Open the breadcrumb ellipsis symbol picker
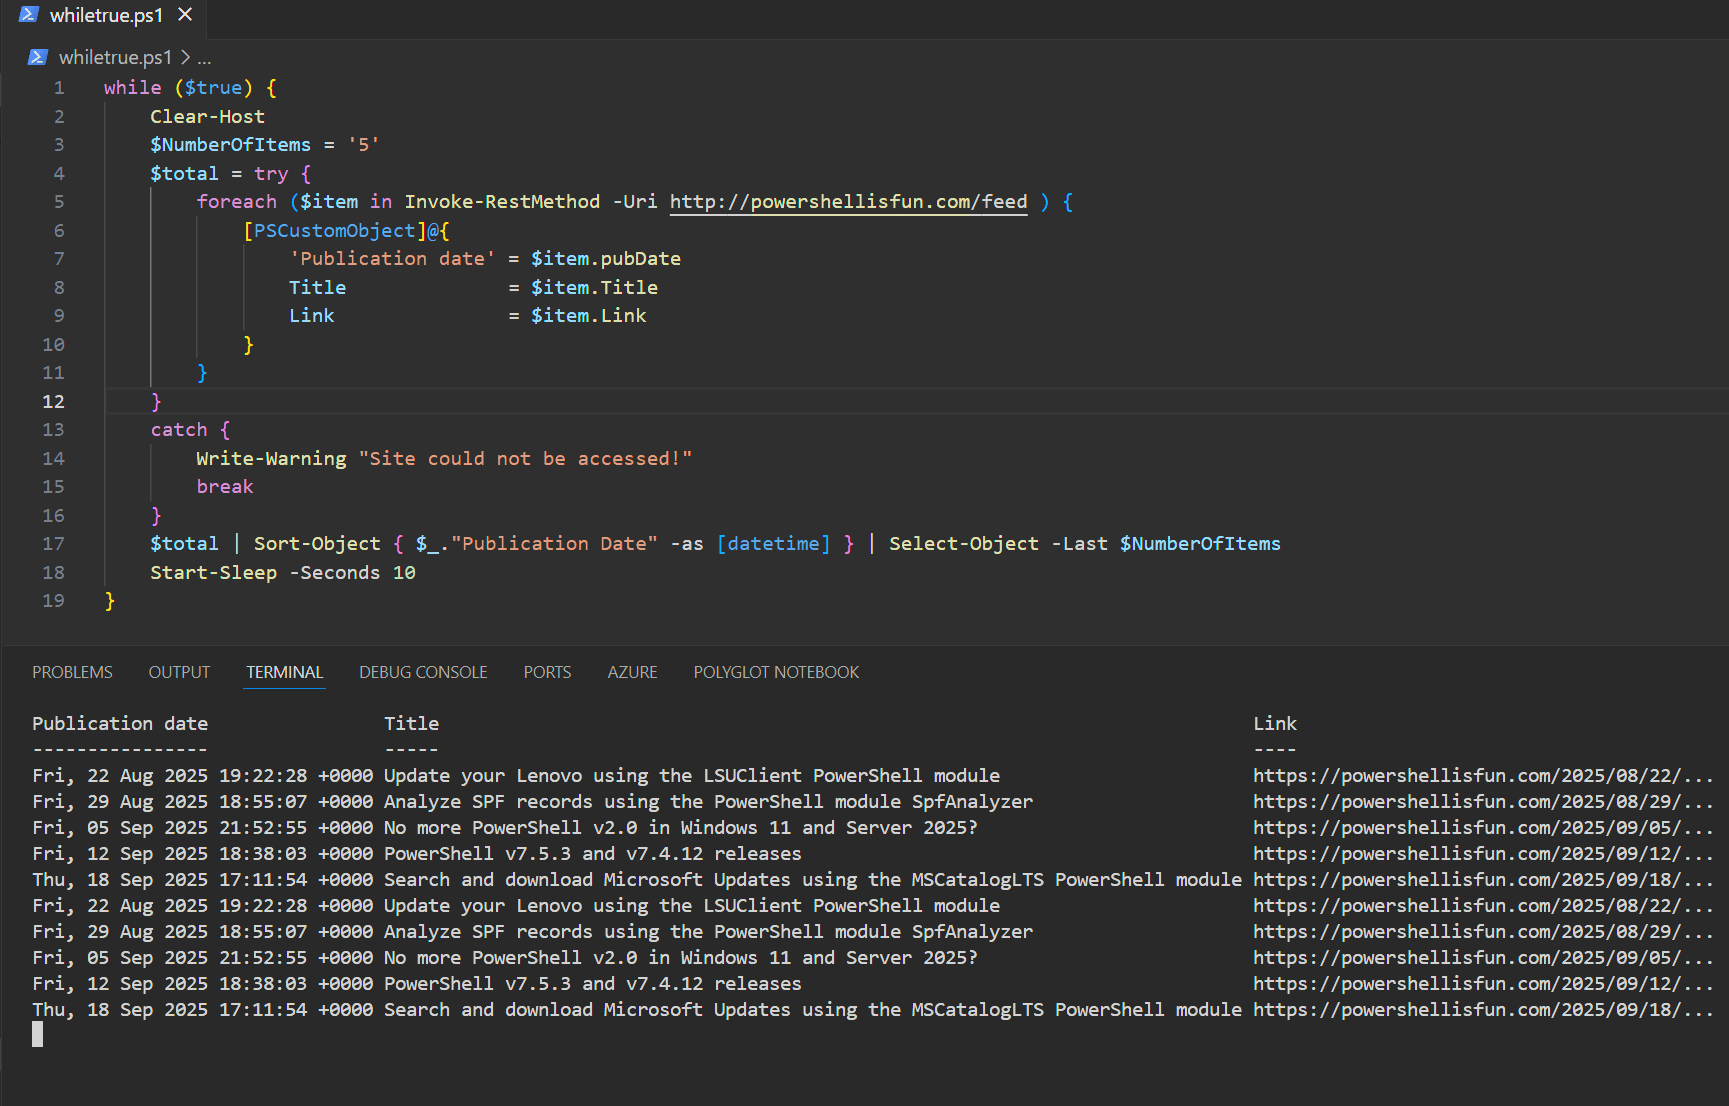The height and width of the screenshot is (1106, 1729). click(204, 57)
